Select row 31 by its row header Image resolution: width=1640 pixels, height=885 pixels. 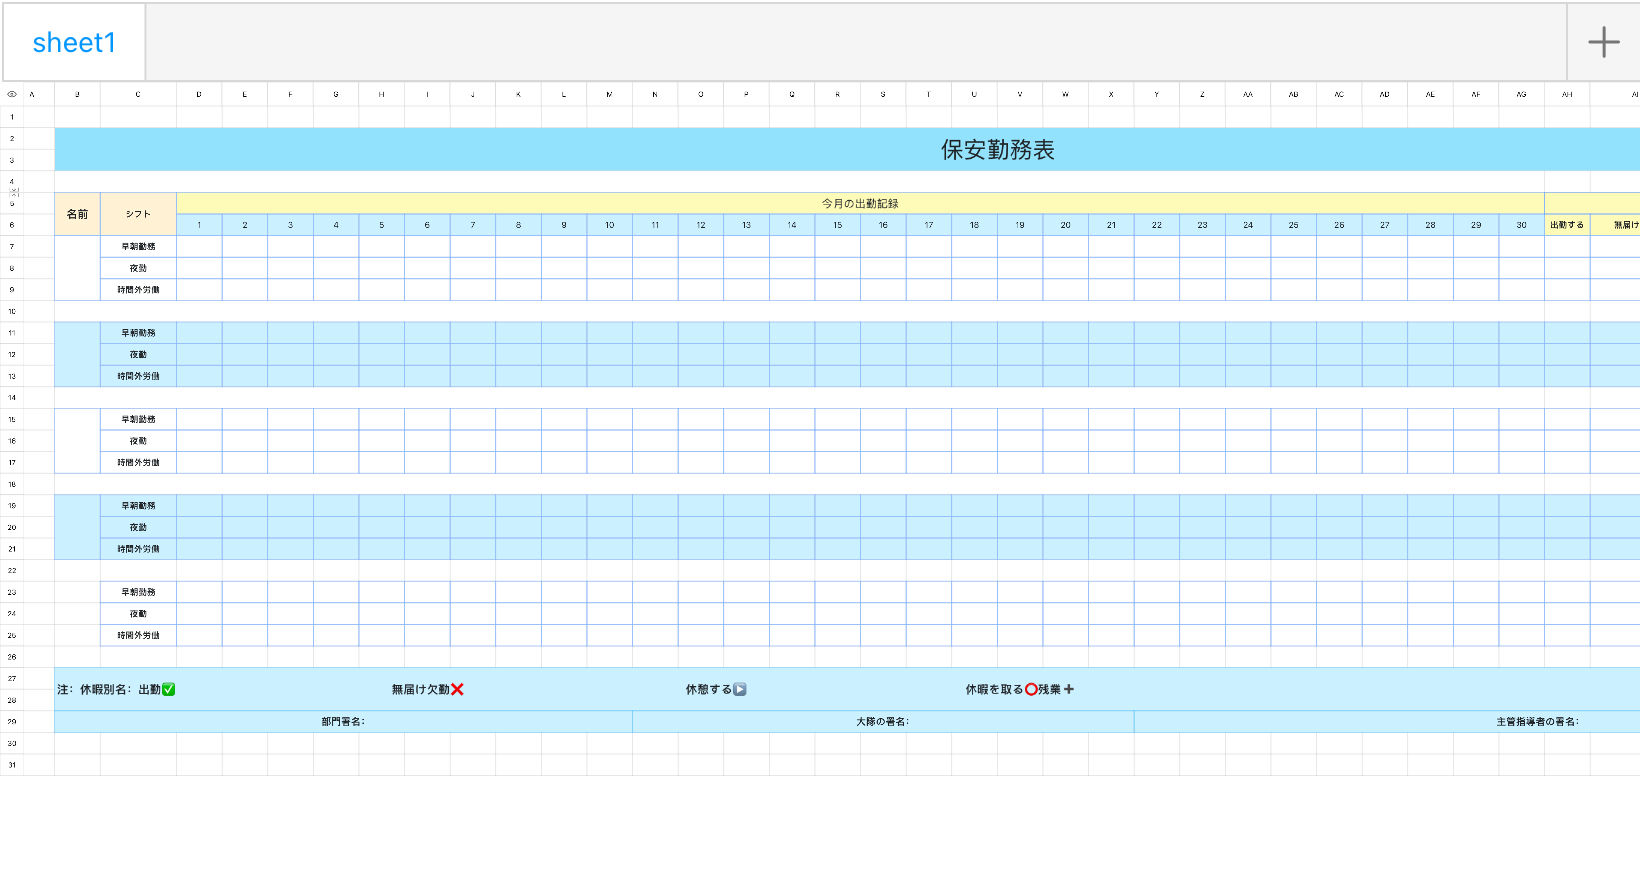(12, 765)
